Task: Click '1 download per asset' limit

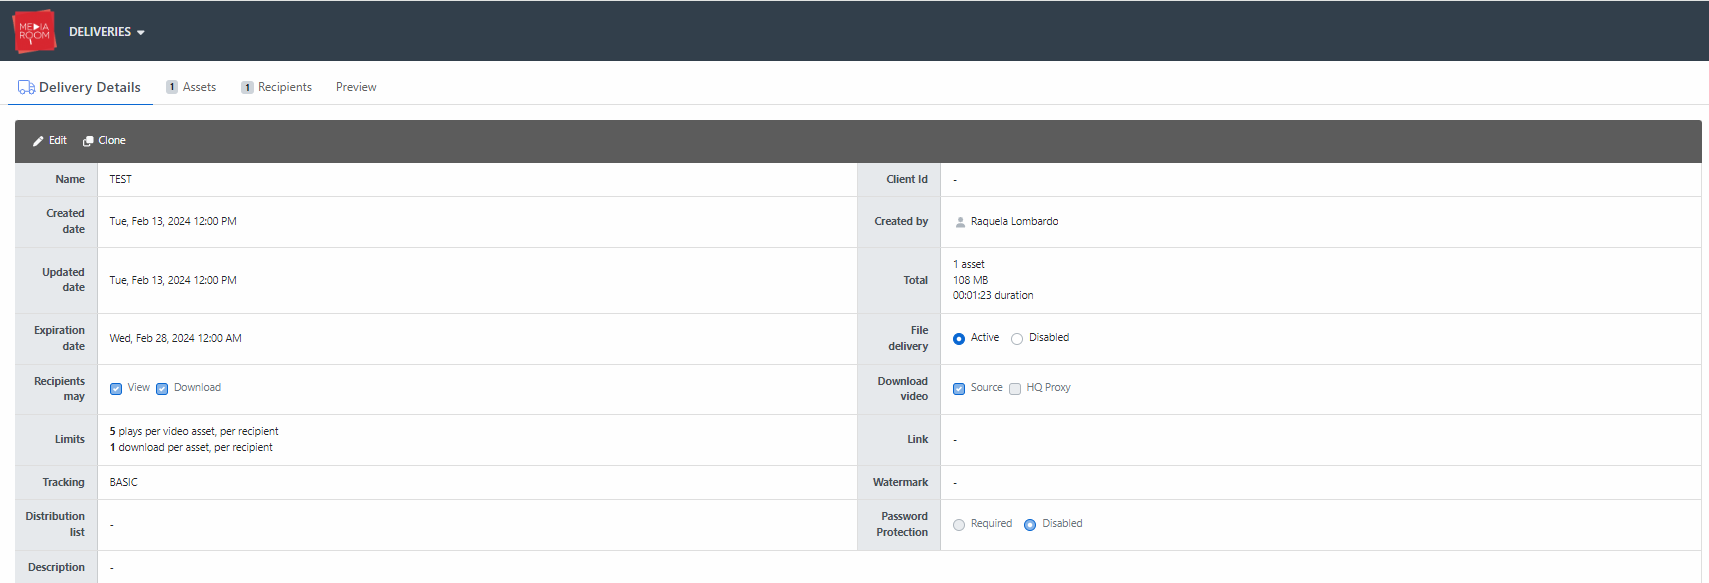Action: (191, 447)
